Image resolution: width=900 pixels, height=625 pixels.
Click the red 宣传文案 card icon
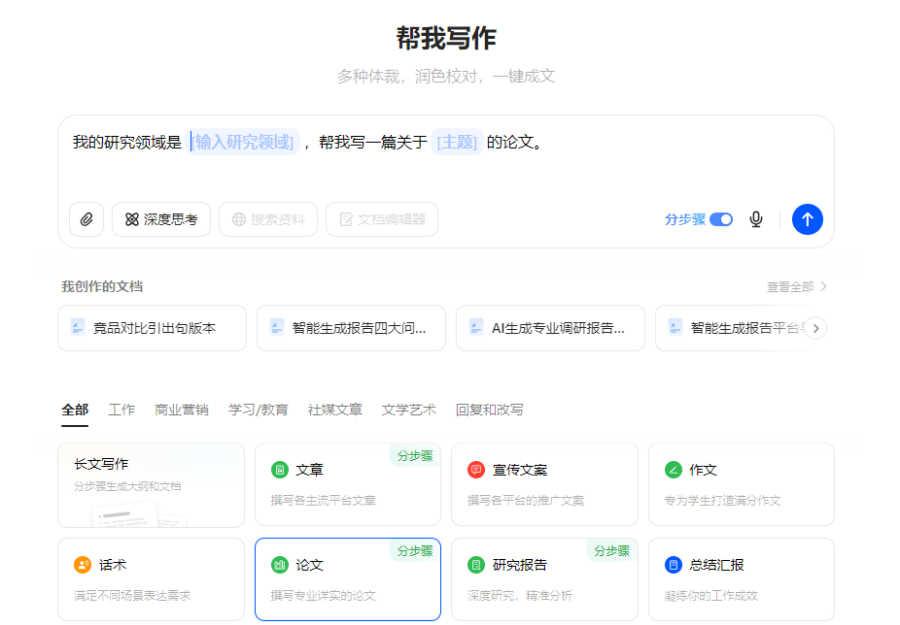coord(476,470)
